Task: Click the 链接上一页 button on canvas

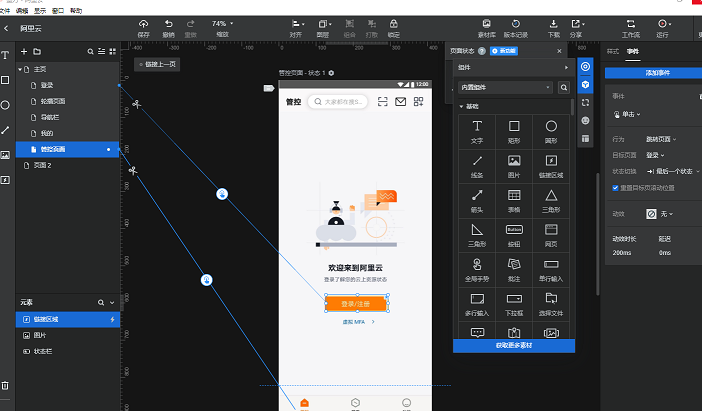Action: [157, 64]
